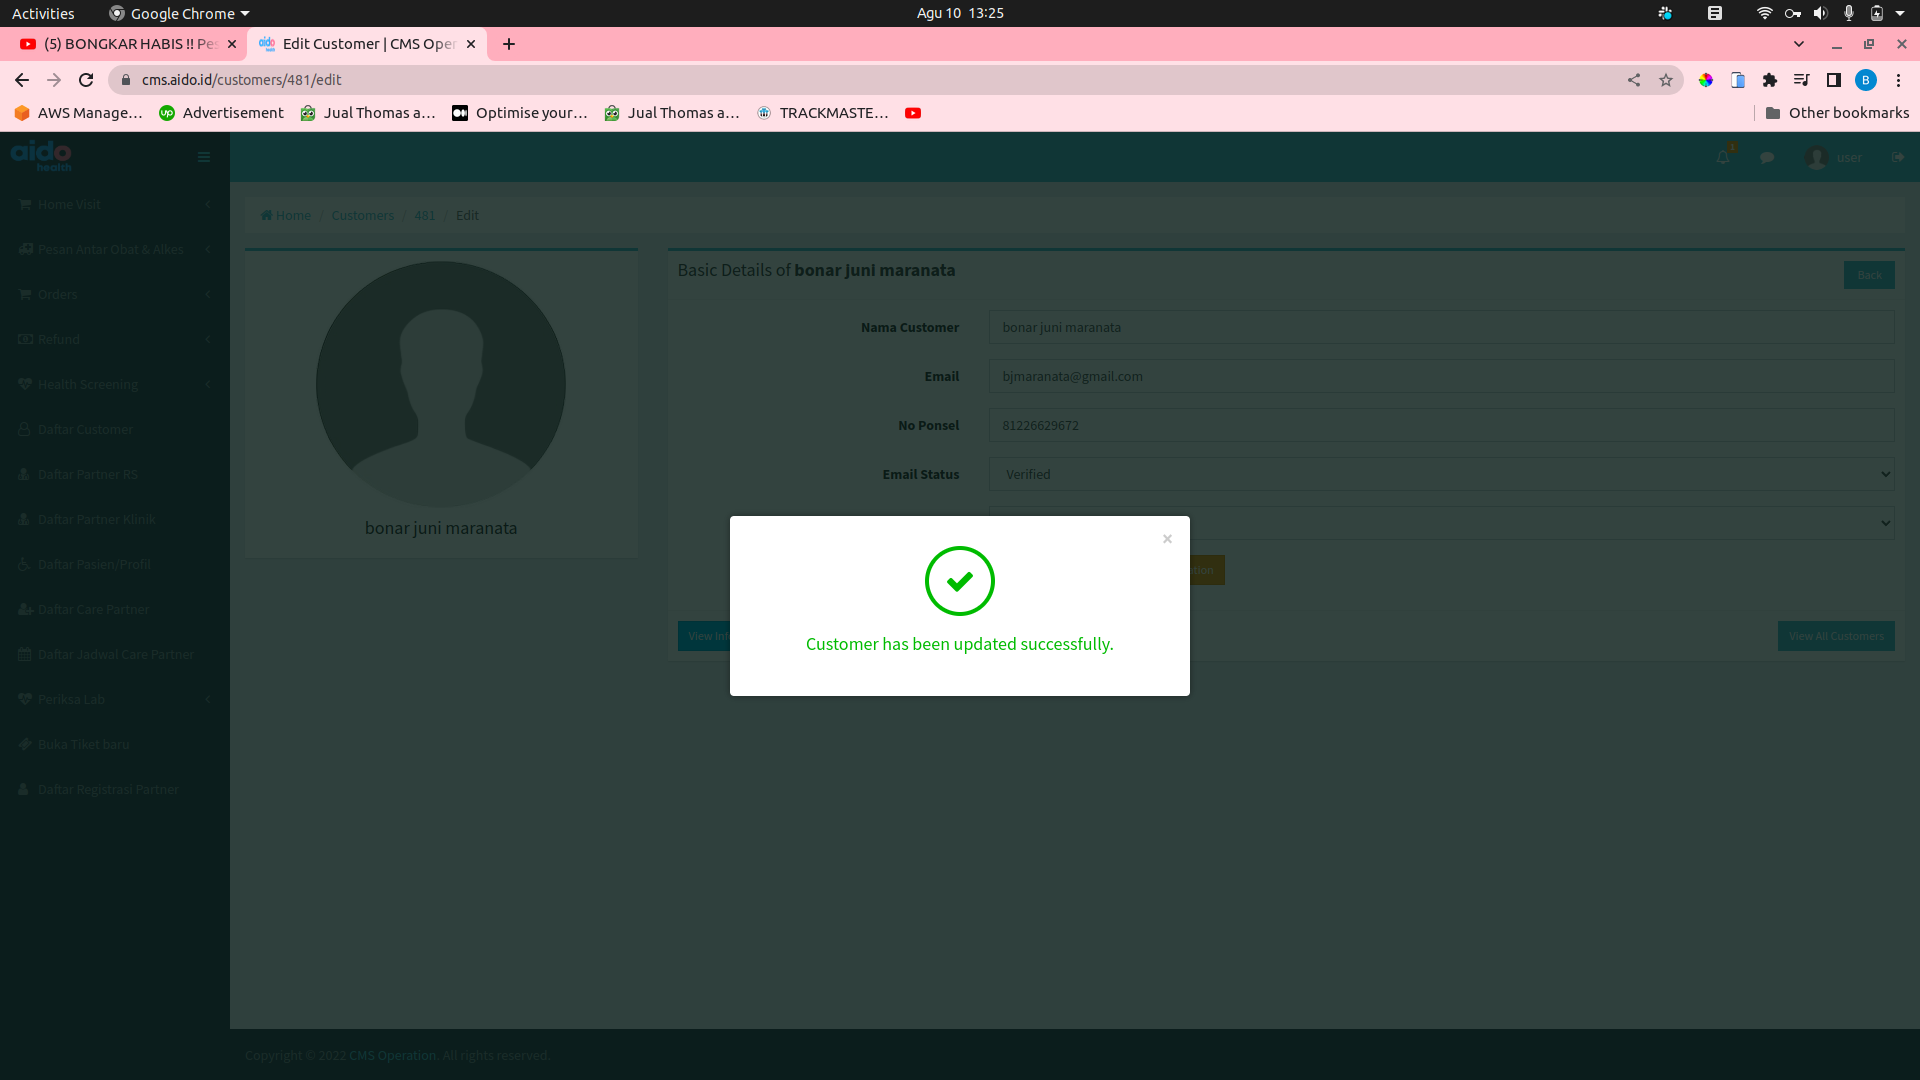The height and width of the screenshot is (1080, 1920).
Task: Open the chat messages icon
Action: [x=1767, y=157]
